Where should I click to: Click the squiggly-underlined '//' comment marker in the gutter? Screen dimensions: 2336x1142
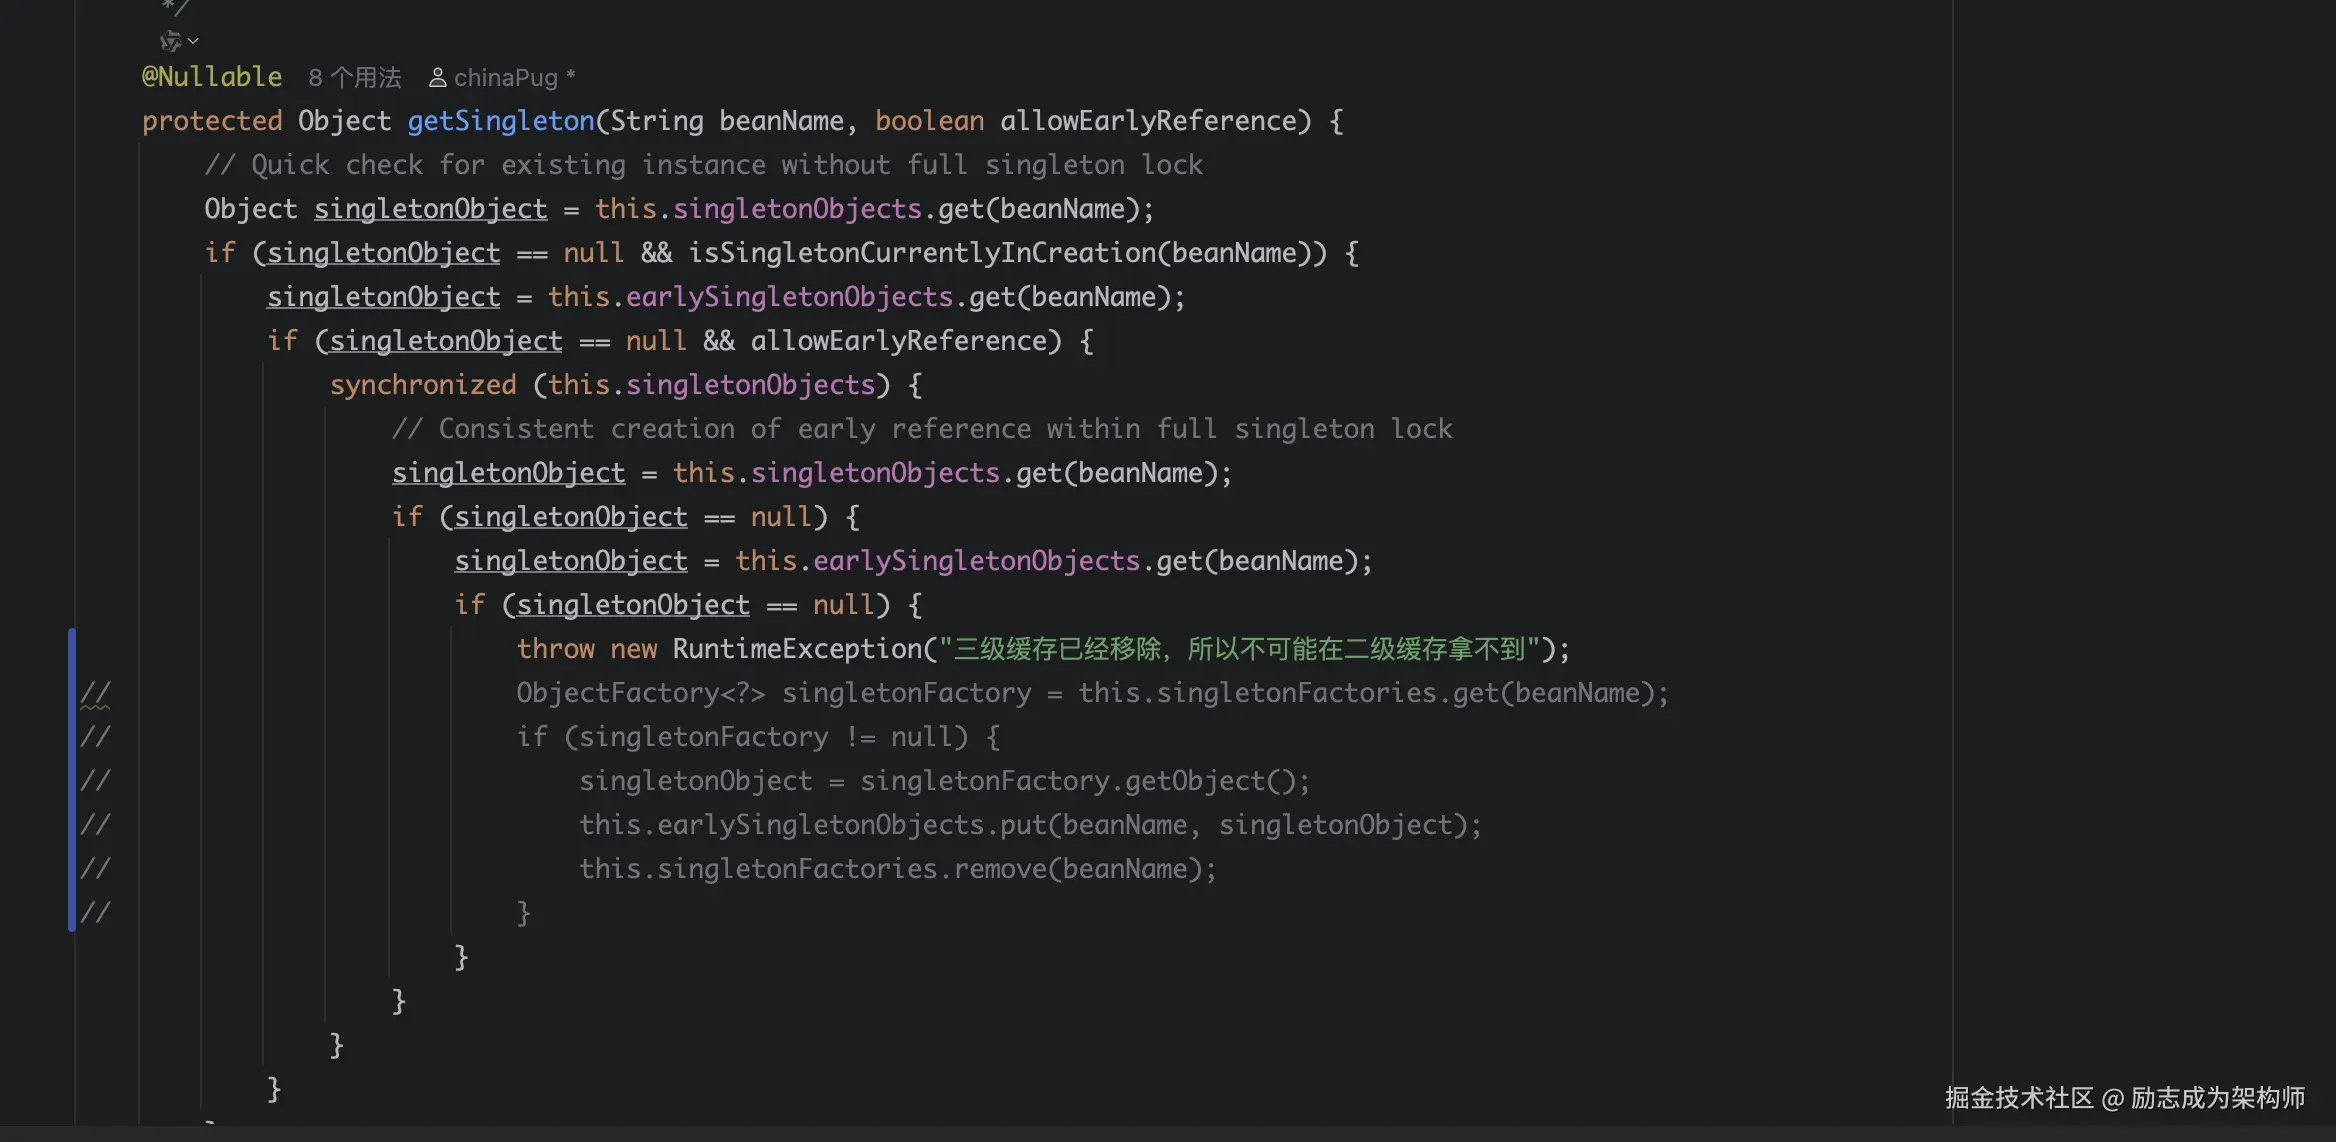click(x=95, y=693)
